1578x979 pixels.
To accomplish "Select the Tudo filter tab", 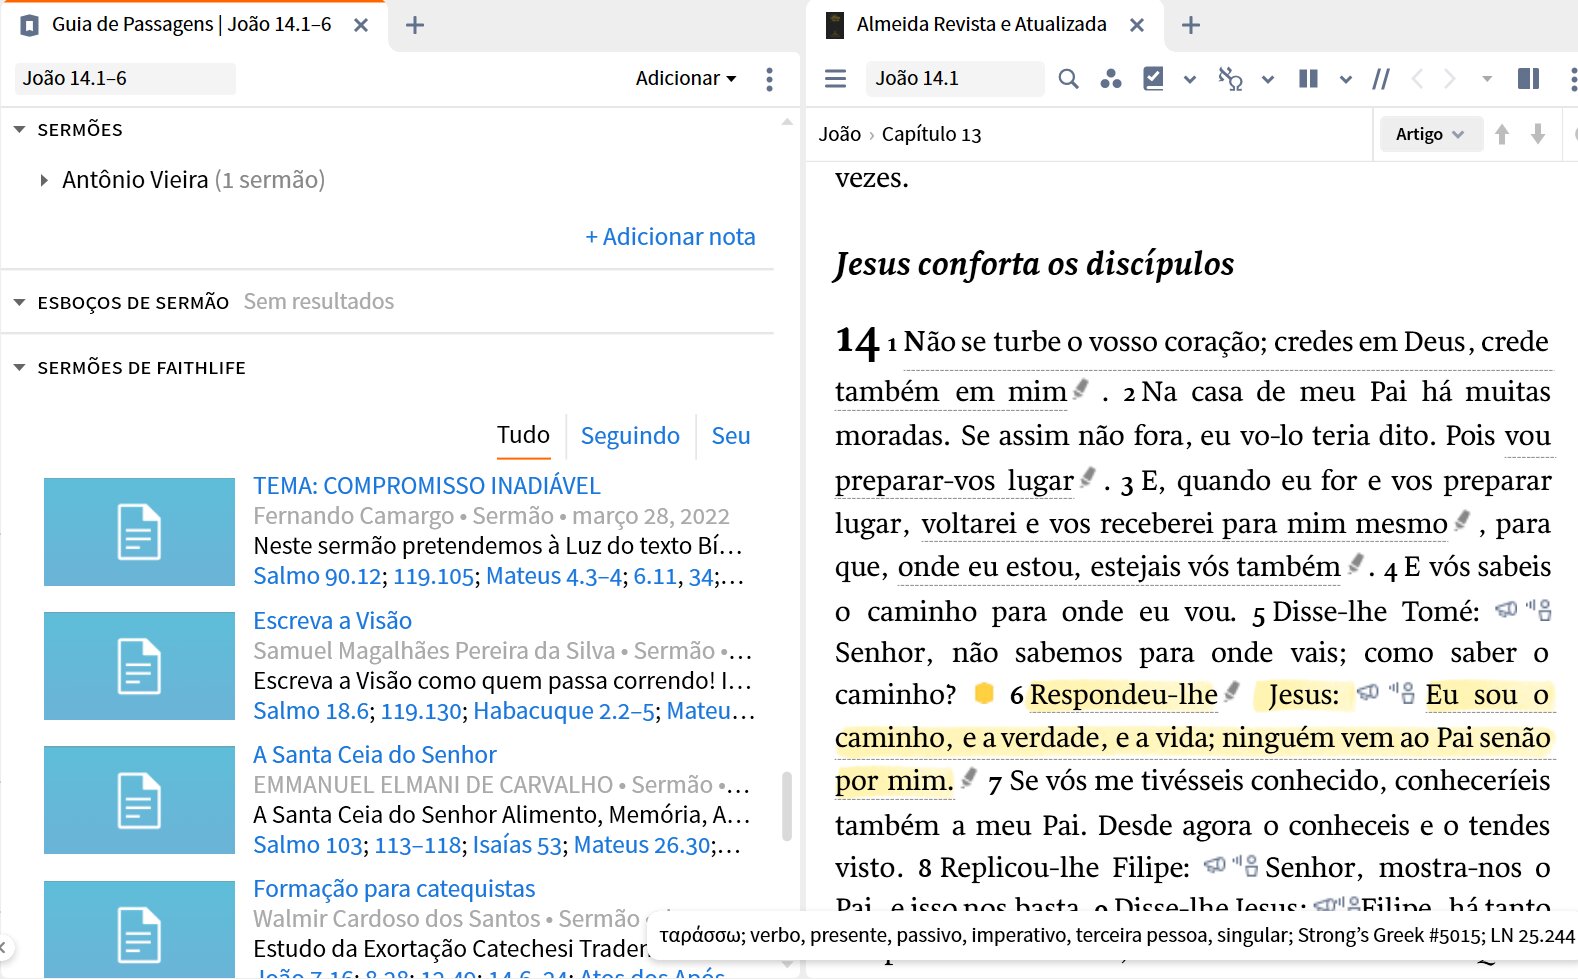I will (x=523, y=435).
